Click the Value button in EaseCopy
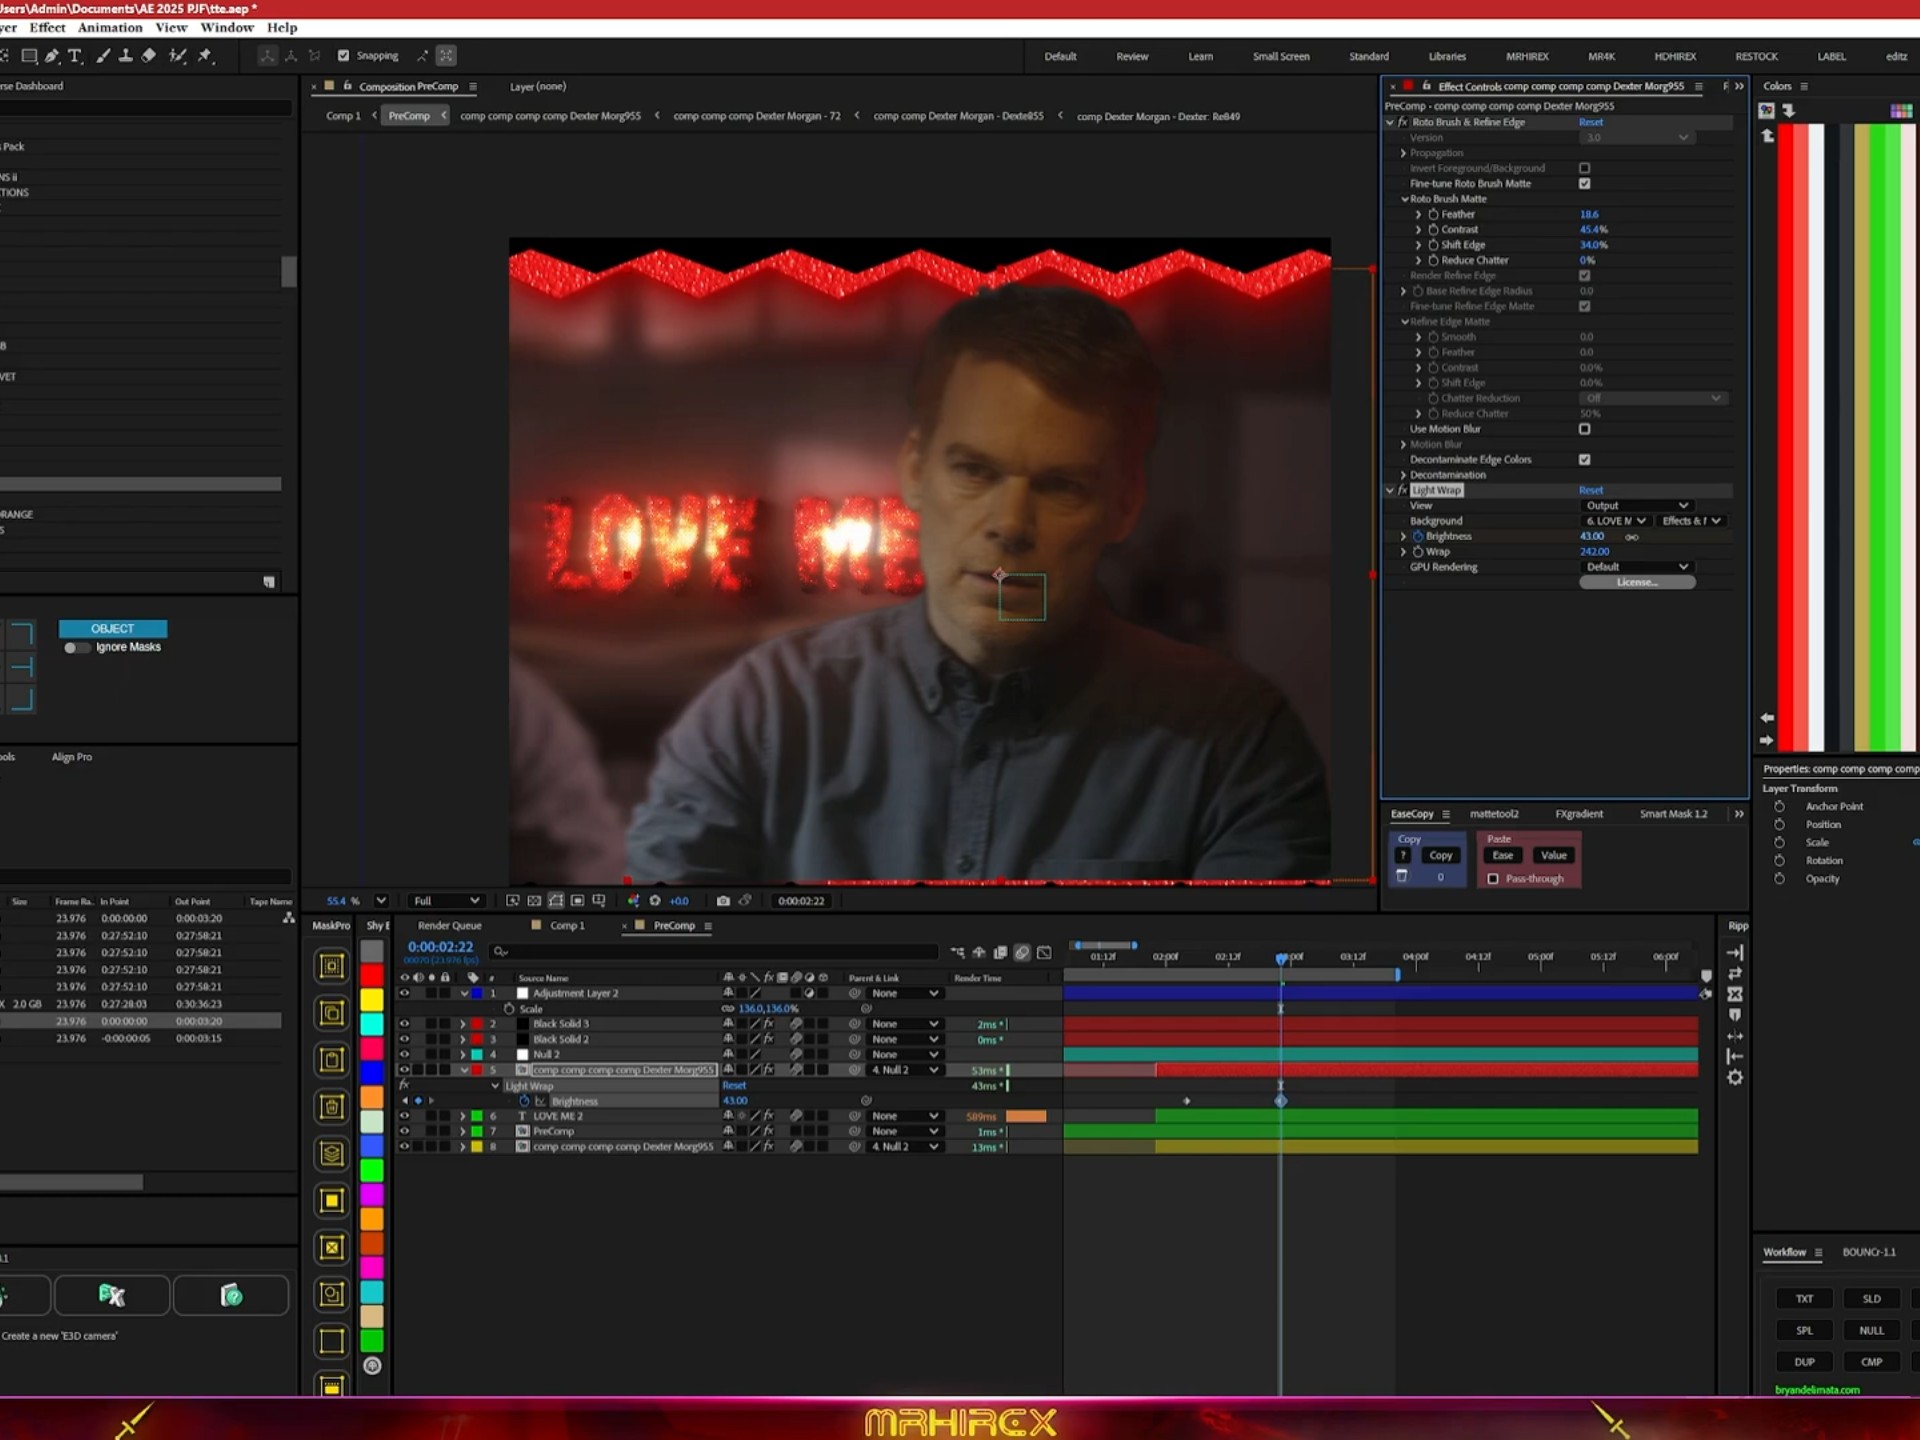Screen dimensions: 1920x1440 (x=1554, y=856)
